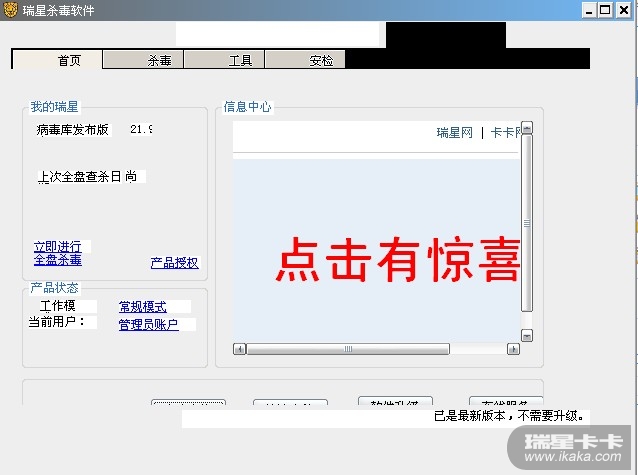The image size is (638, 475).
Task: Click the Rising lion logo in title bar
Action: tap(11, 10)
